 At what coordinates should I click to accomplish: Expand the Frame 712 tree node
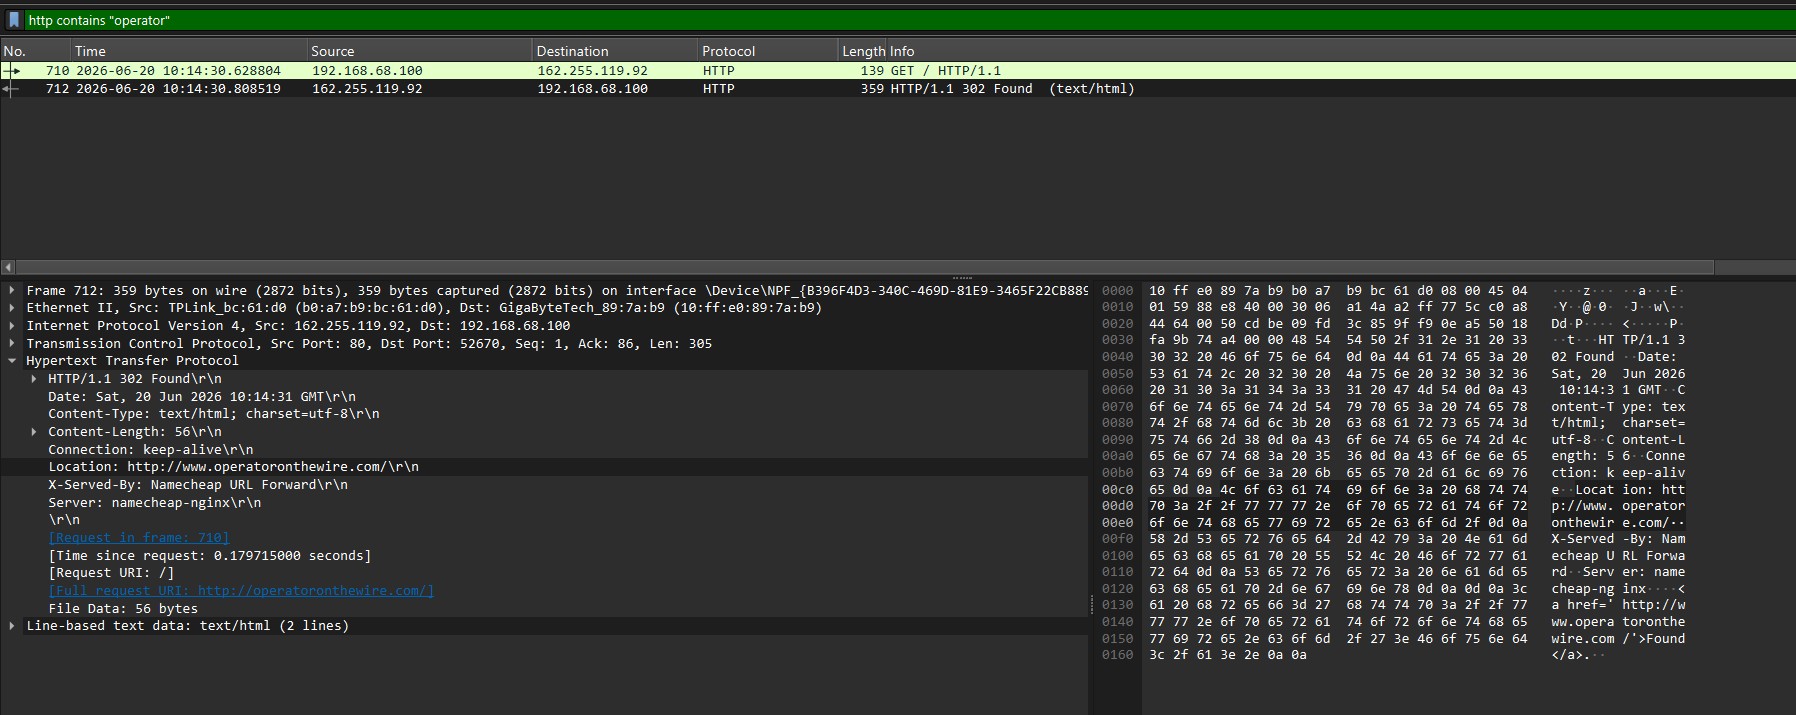12,291
